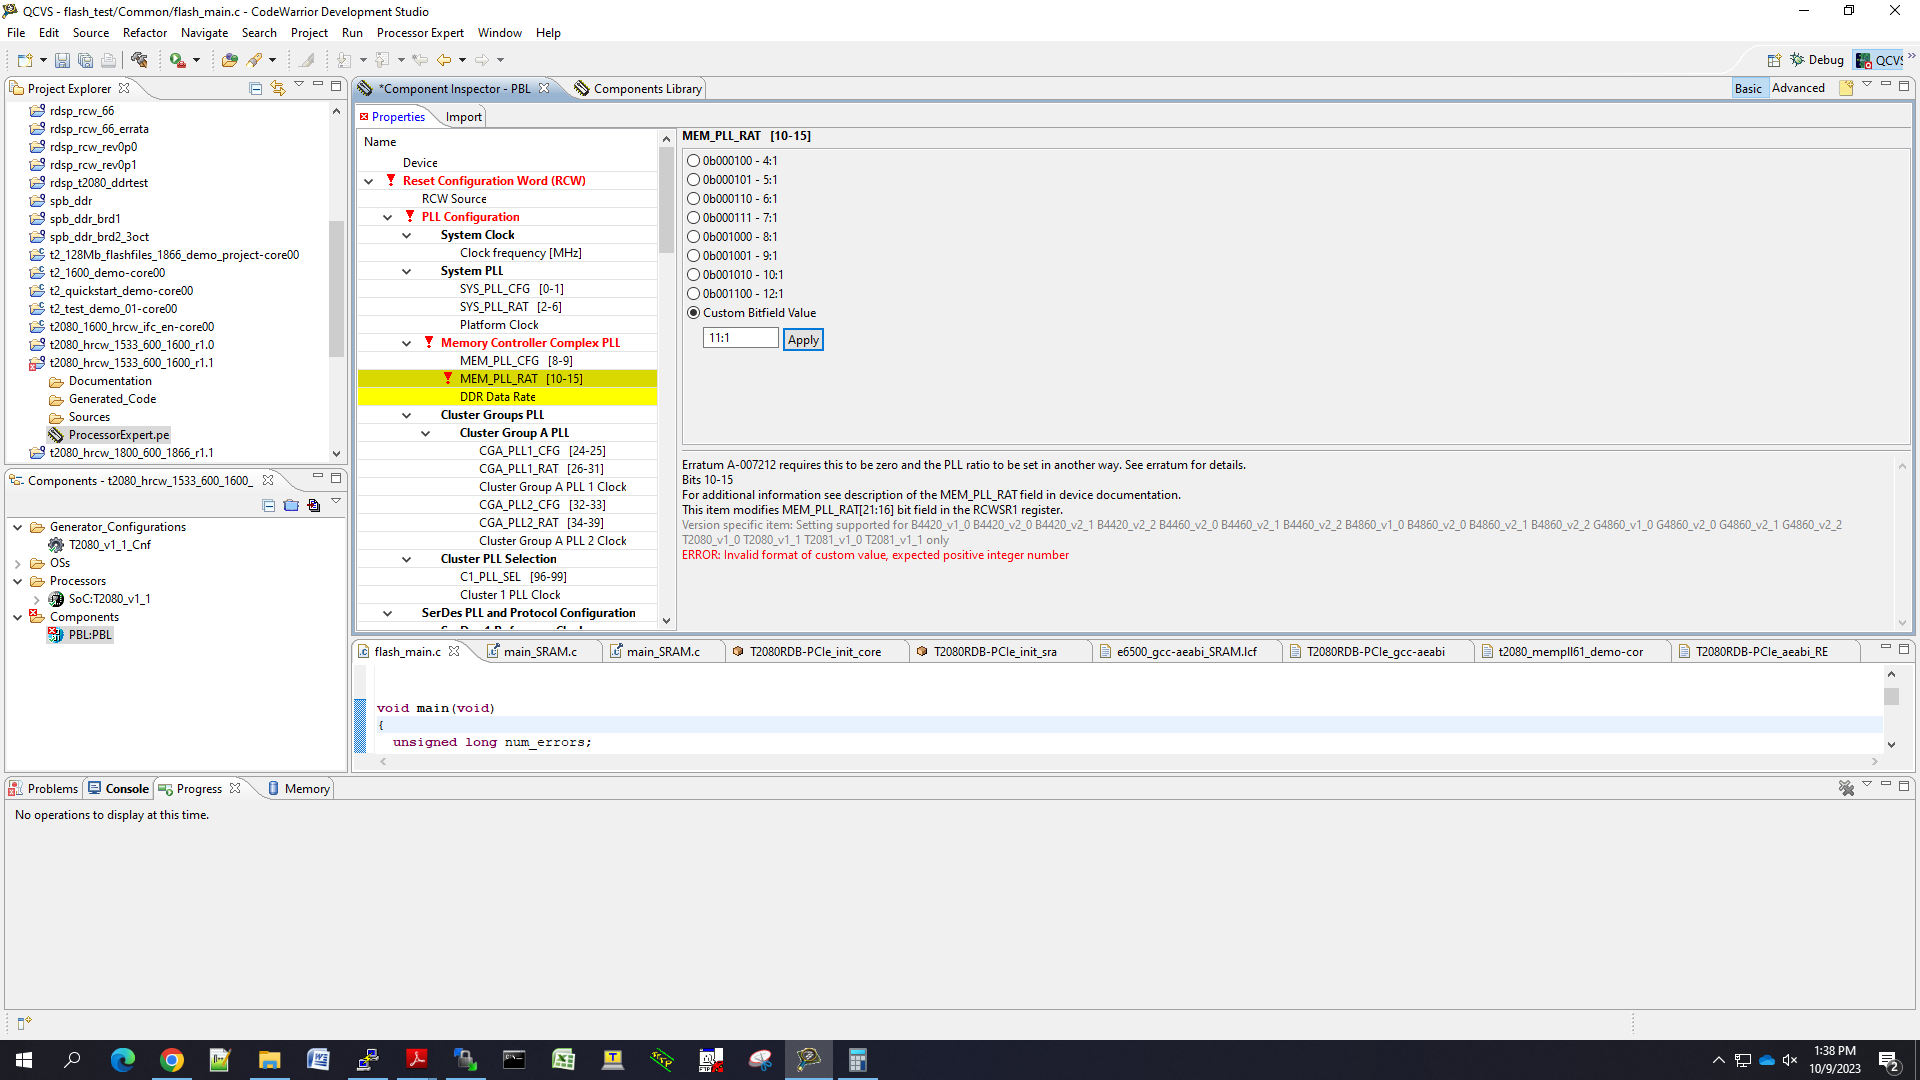Image resolution: width=1920 pixels, height=1080 pixels.
Task: Select the 0b001000 - 8:1 ratio option
Action: click(x=693, y=237)
